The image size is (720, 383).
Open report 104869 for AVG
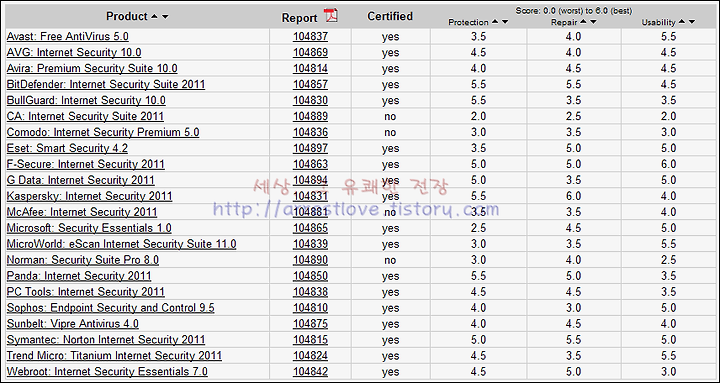pos(310,52)
